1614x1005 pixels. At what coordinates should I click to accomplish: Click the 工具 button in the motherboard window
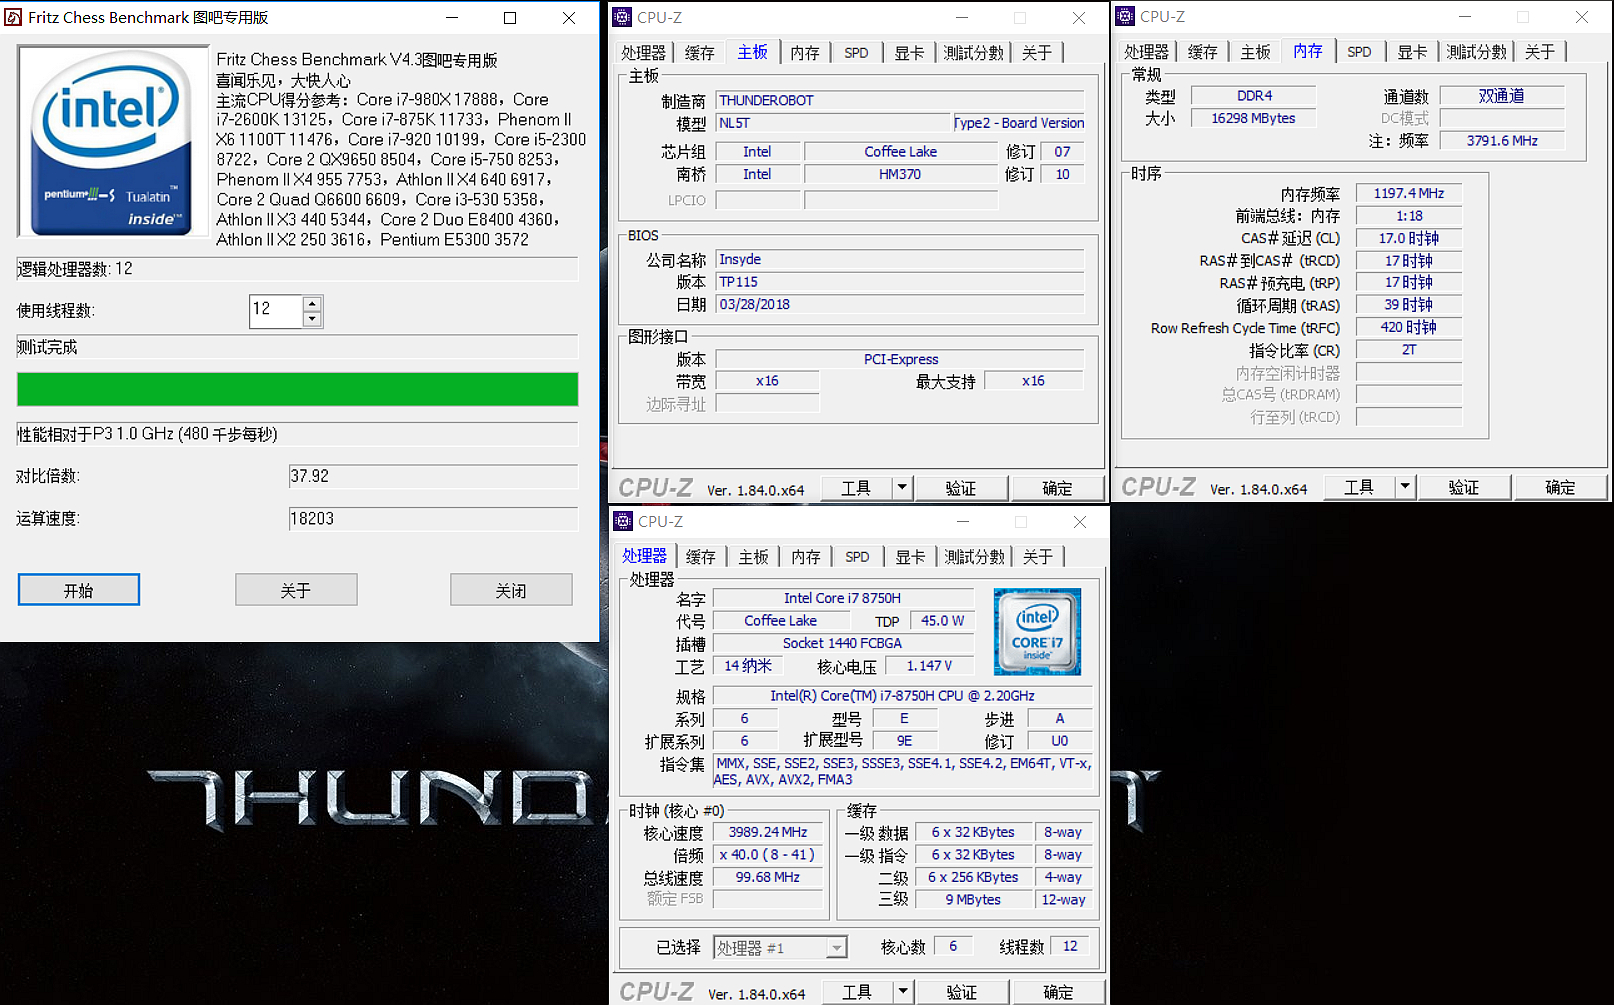856,487
